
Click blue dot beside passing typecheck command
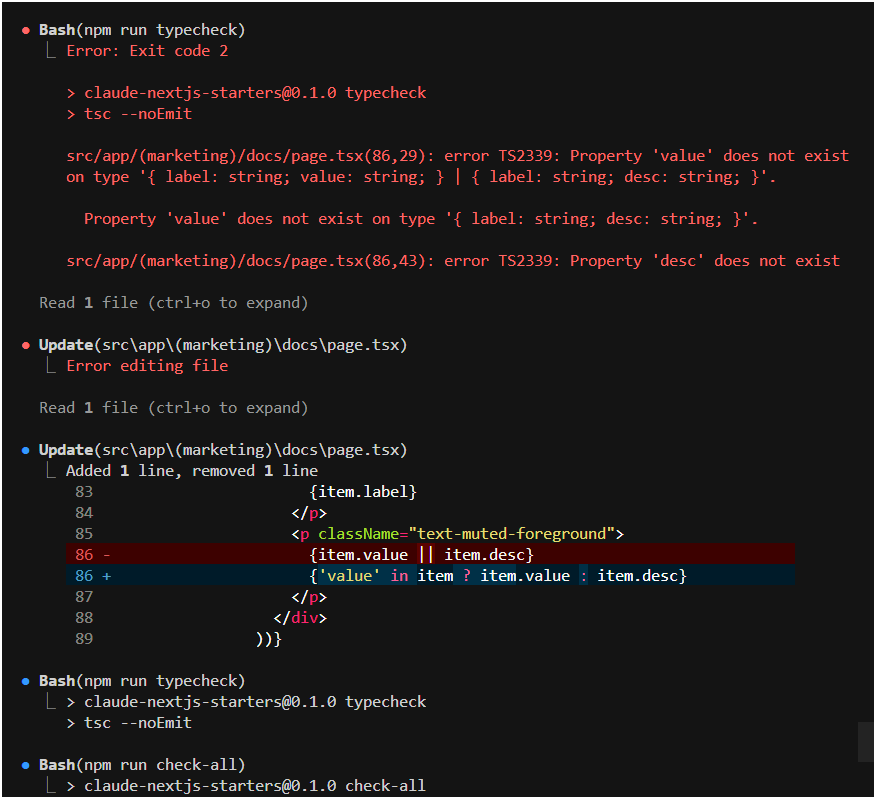point(24,681)
